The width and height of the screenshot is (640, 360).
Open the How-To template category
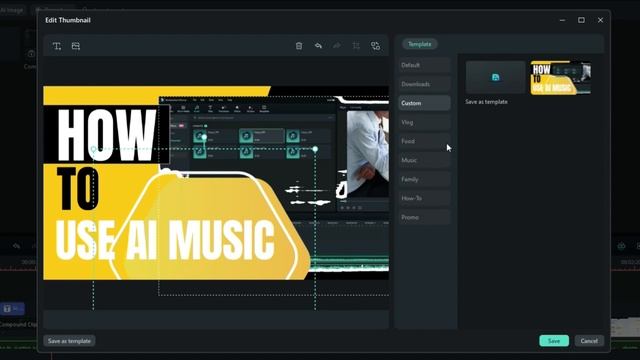click(424, 198)
